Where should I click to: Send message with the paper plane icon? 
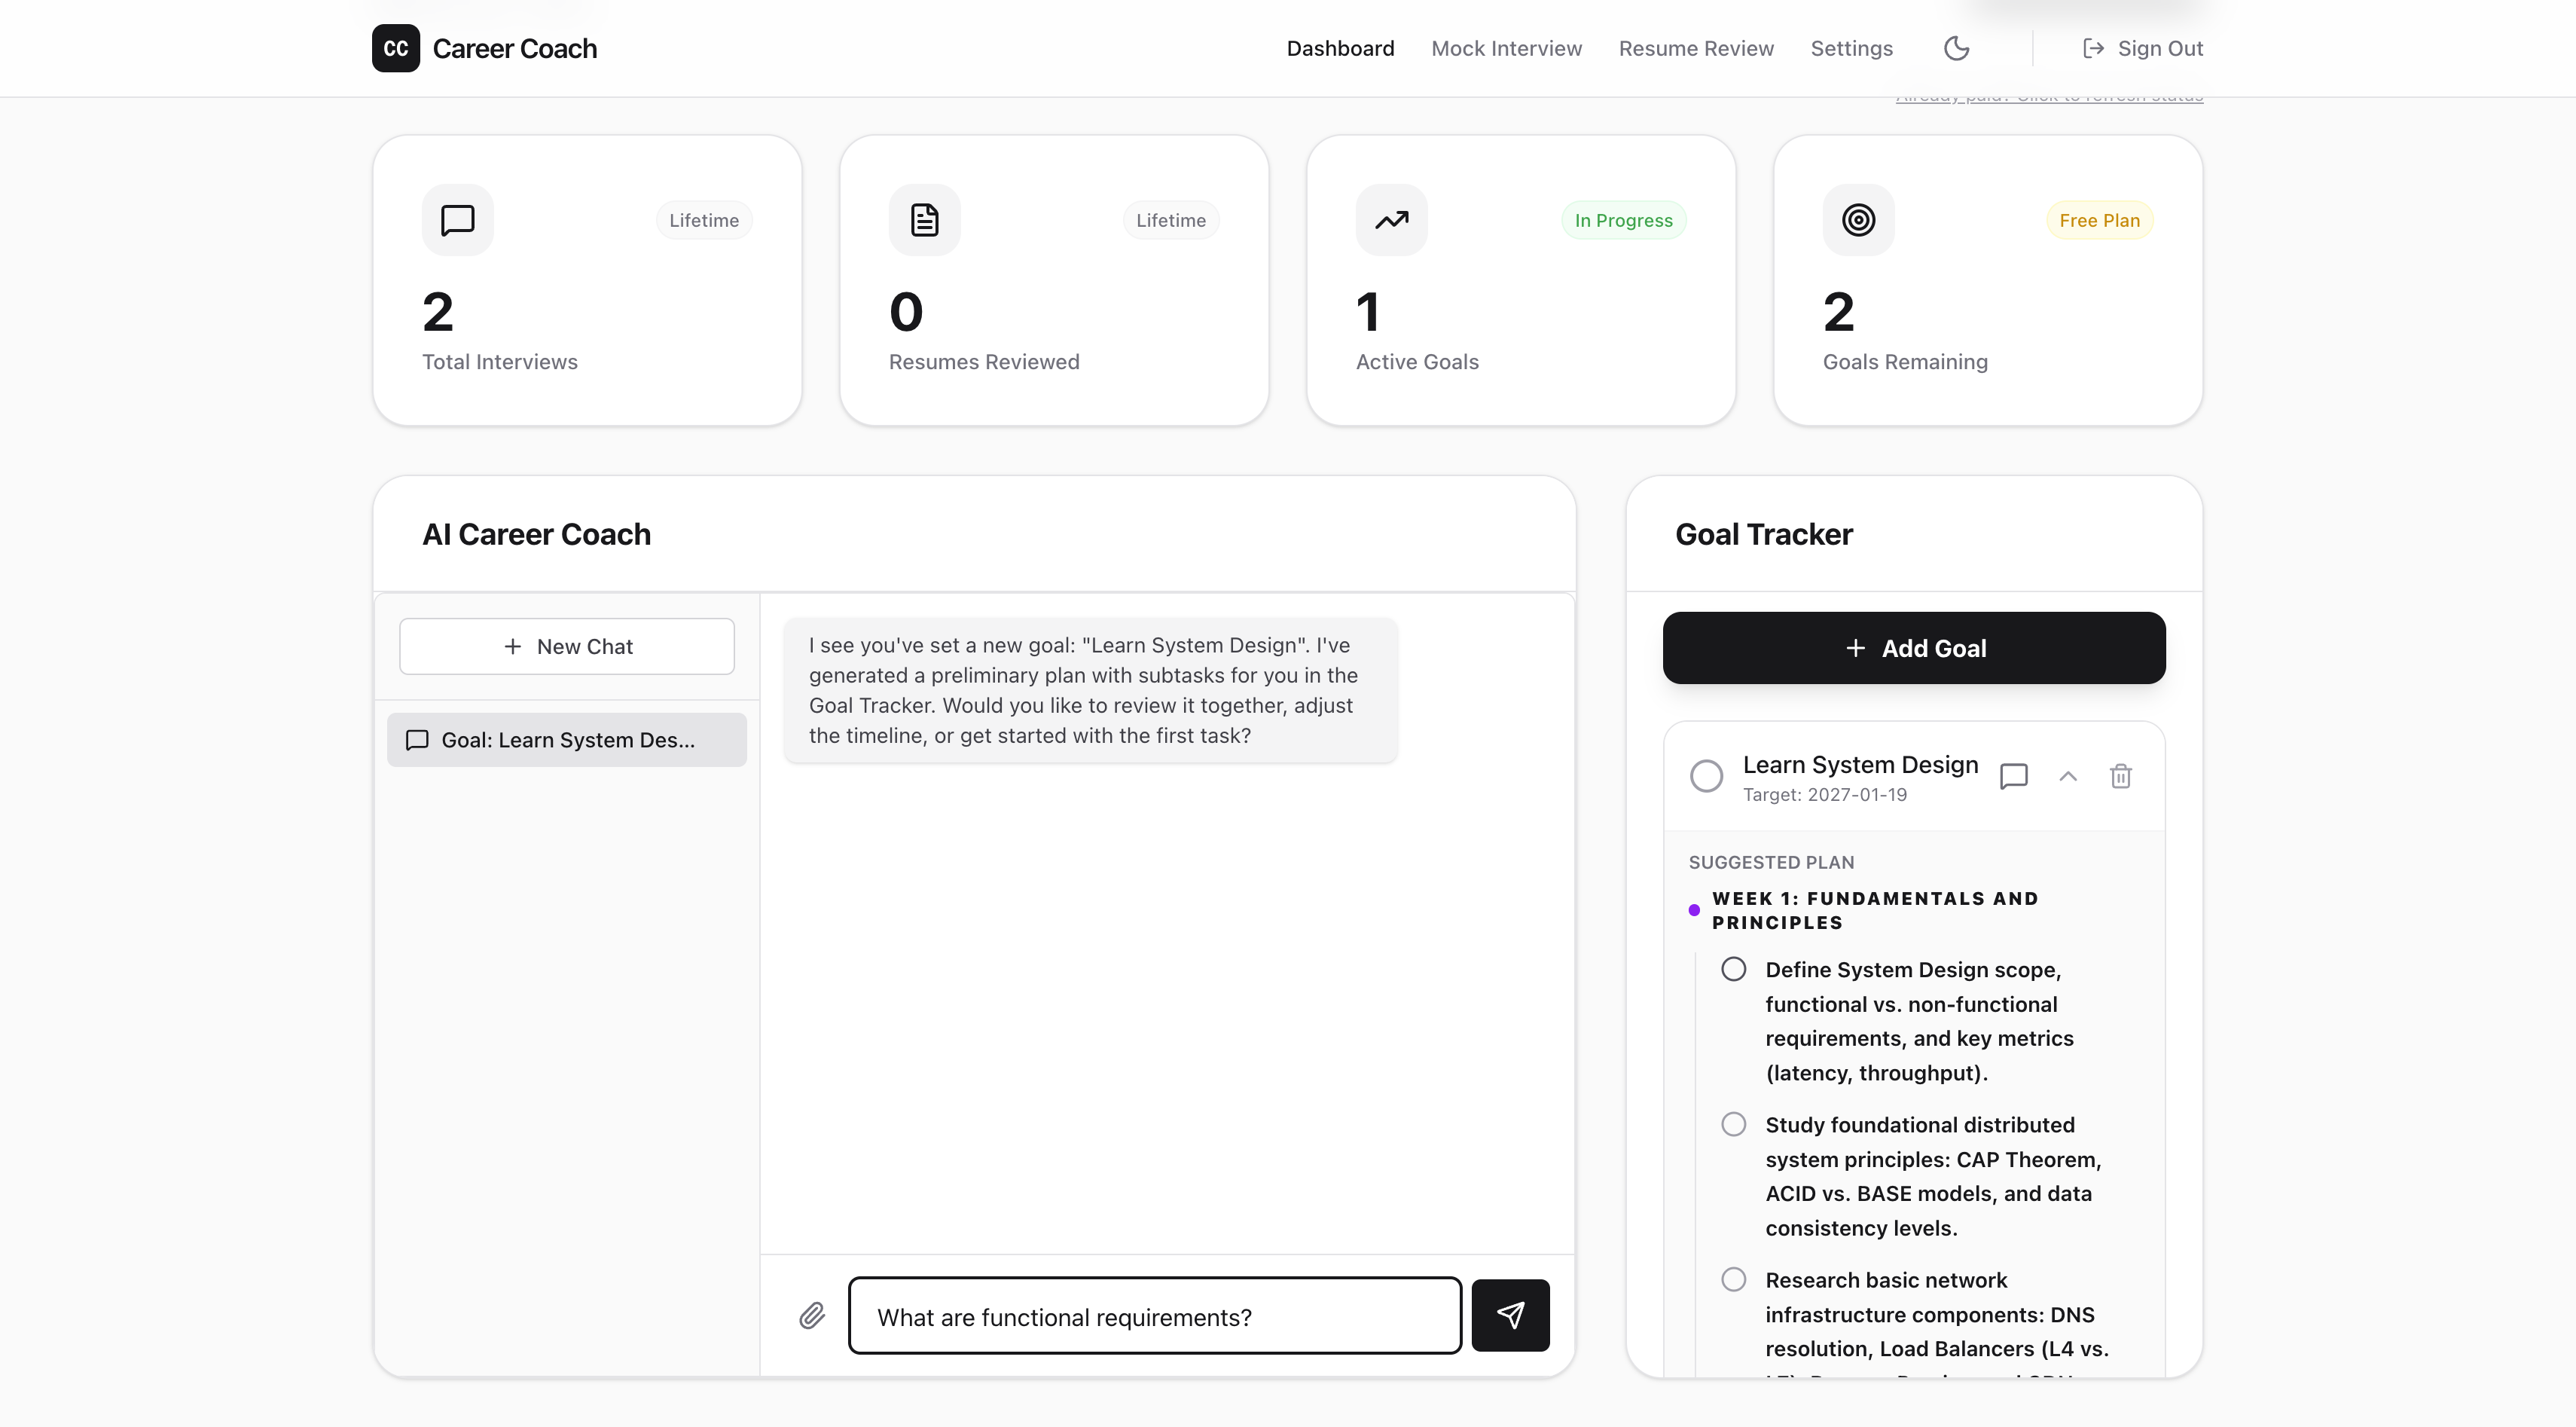coord(1510,1315)
